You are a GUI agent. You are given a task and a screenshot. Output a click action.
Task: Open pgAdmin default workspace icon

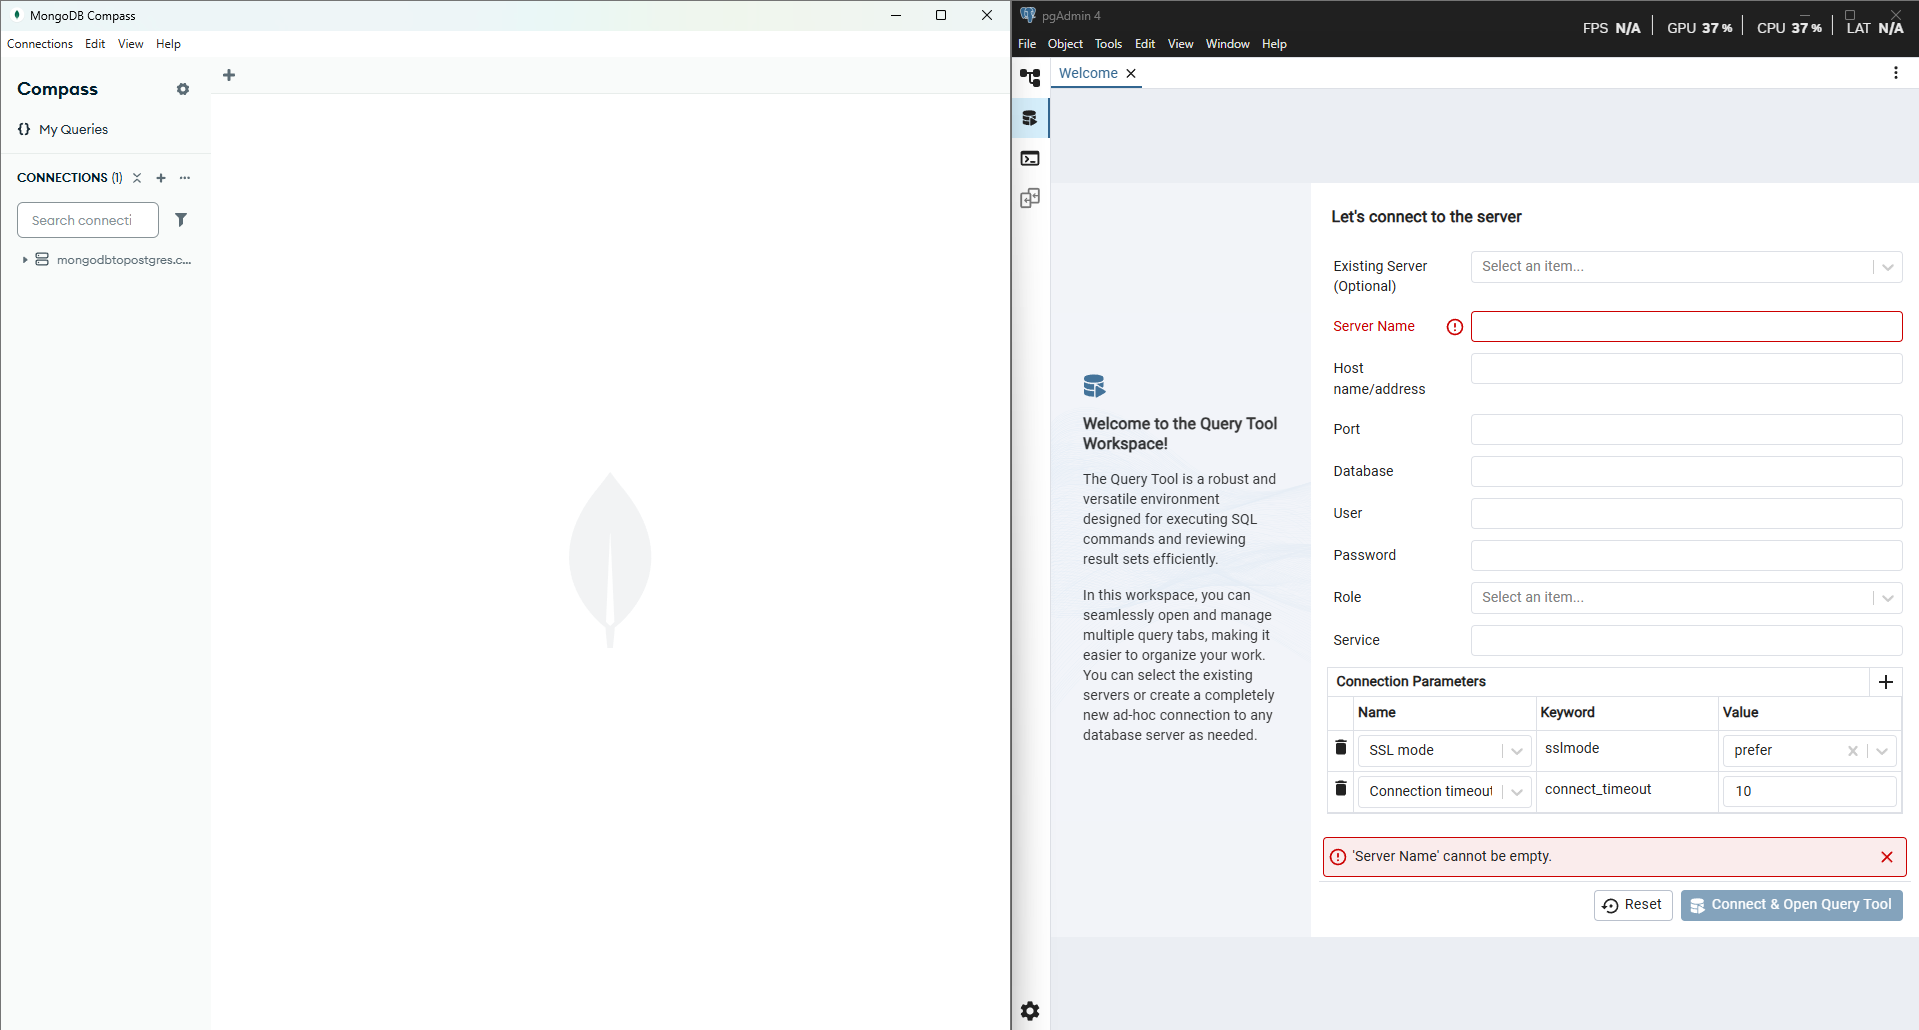1030,77
